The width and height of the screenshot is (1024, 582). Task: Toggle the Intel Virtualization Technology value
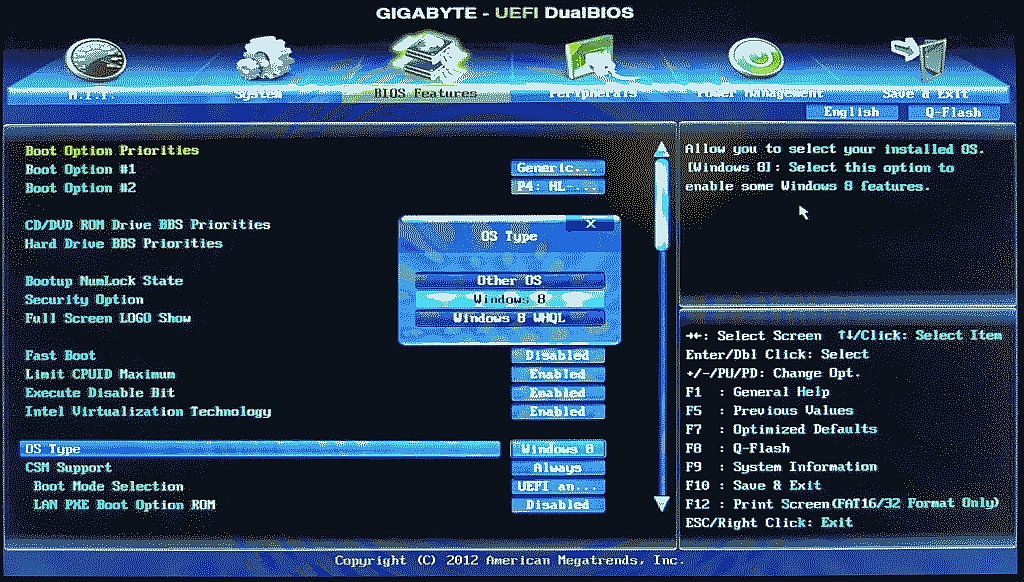pyautogui.click(x=557, y=412)
